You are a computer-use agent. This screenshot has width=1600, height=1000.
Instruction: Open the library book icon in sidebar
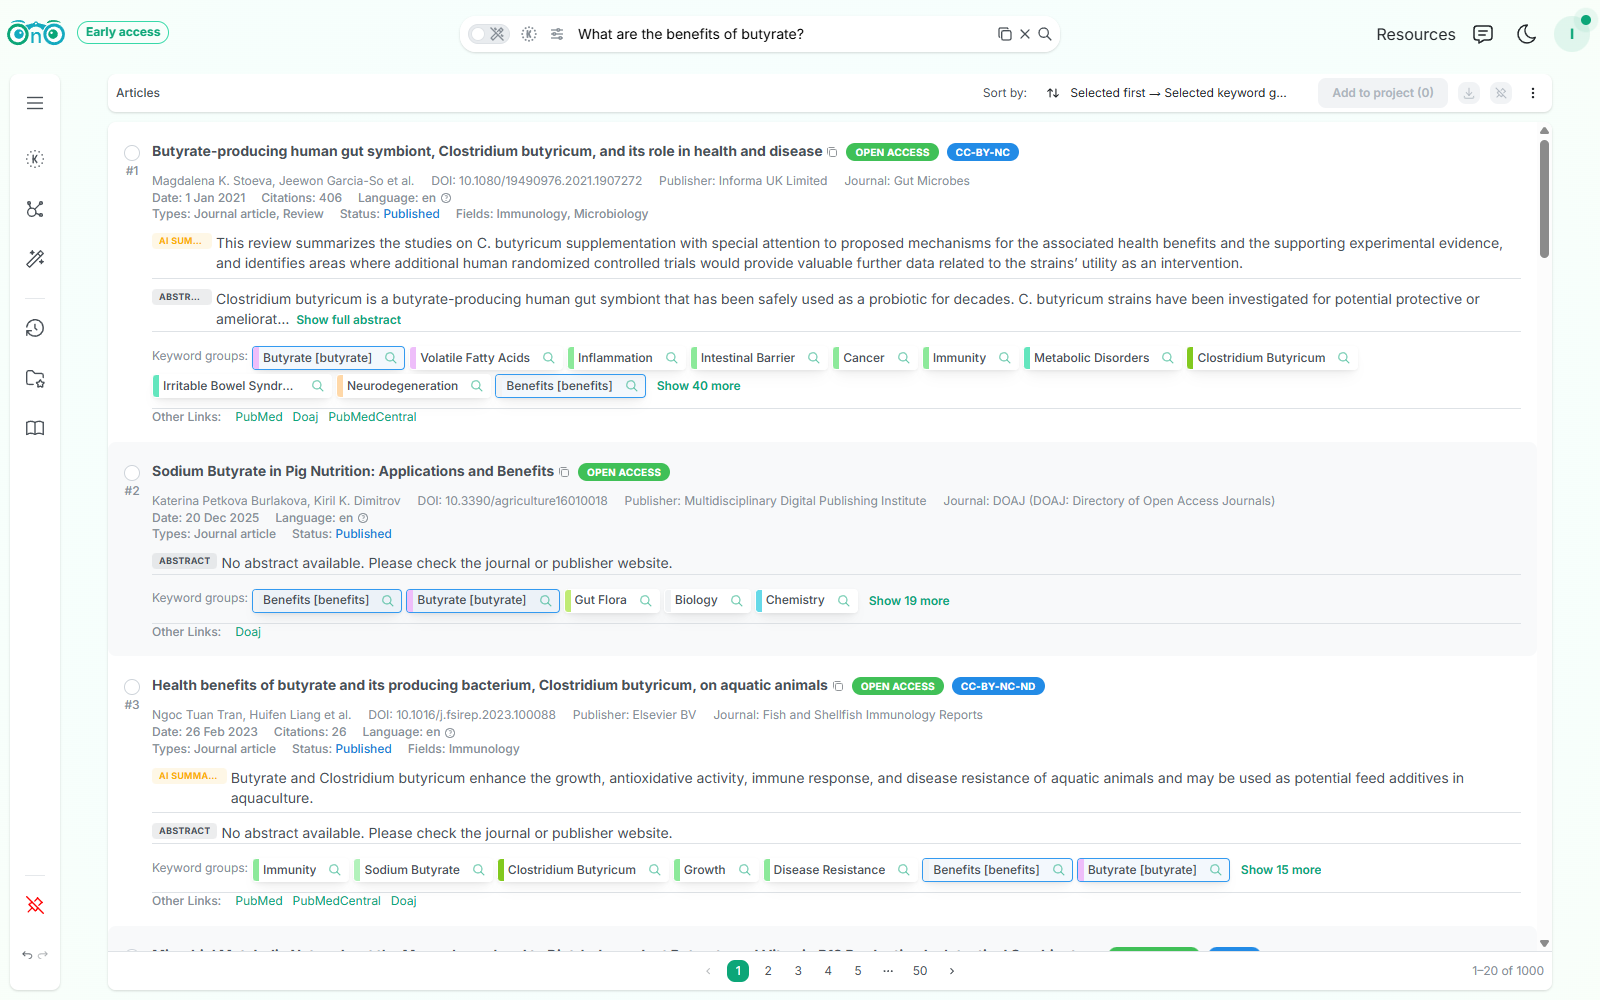tap(35, 428)
